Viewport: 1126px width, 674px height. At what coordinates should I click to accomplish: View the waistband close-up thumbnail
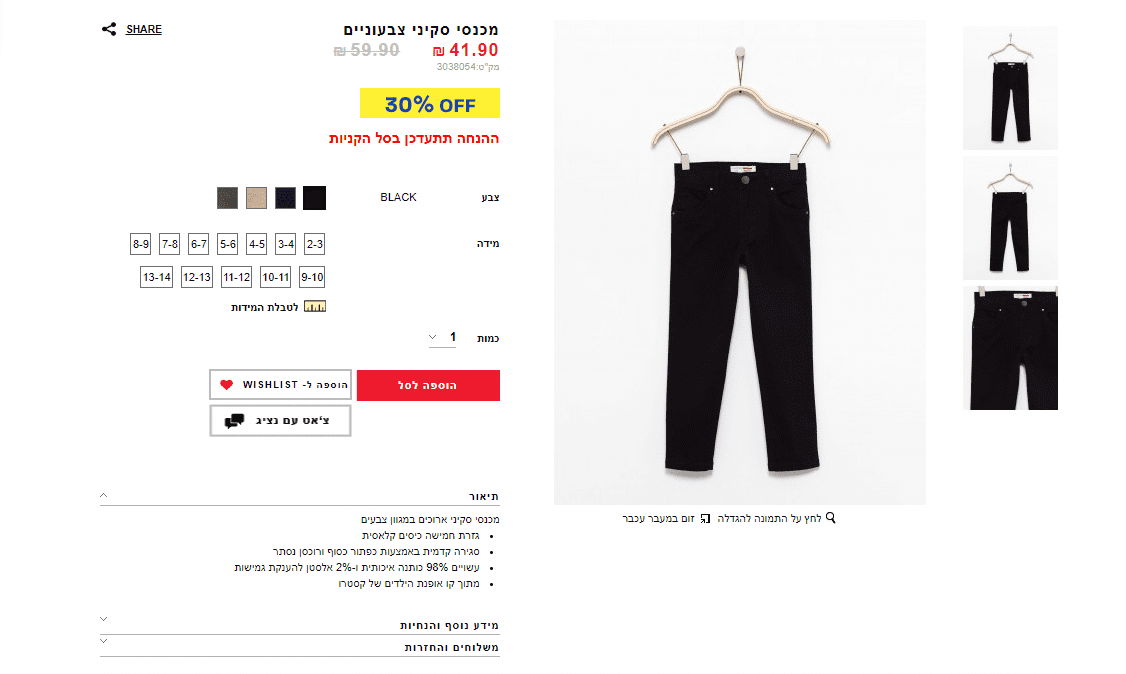click(1010, 349)
